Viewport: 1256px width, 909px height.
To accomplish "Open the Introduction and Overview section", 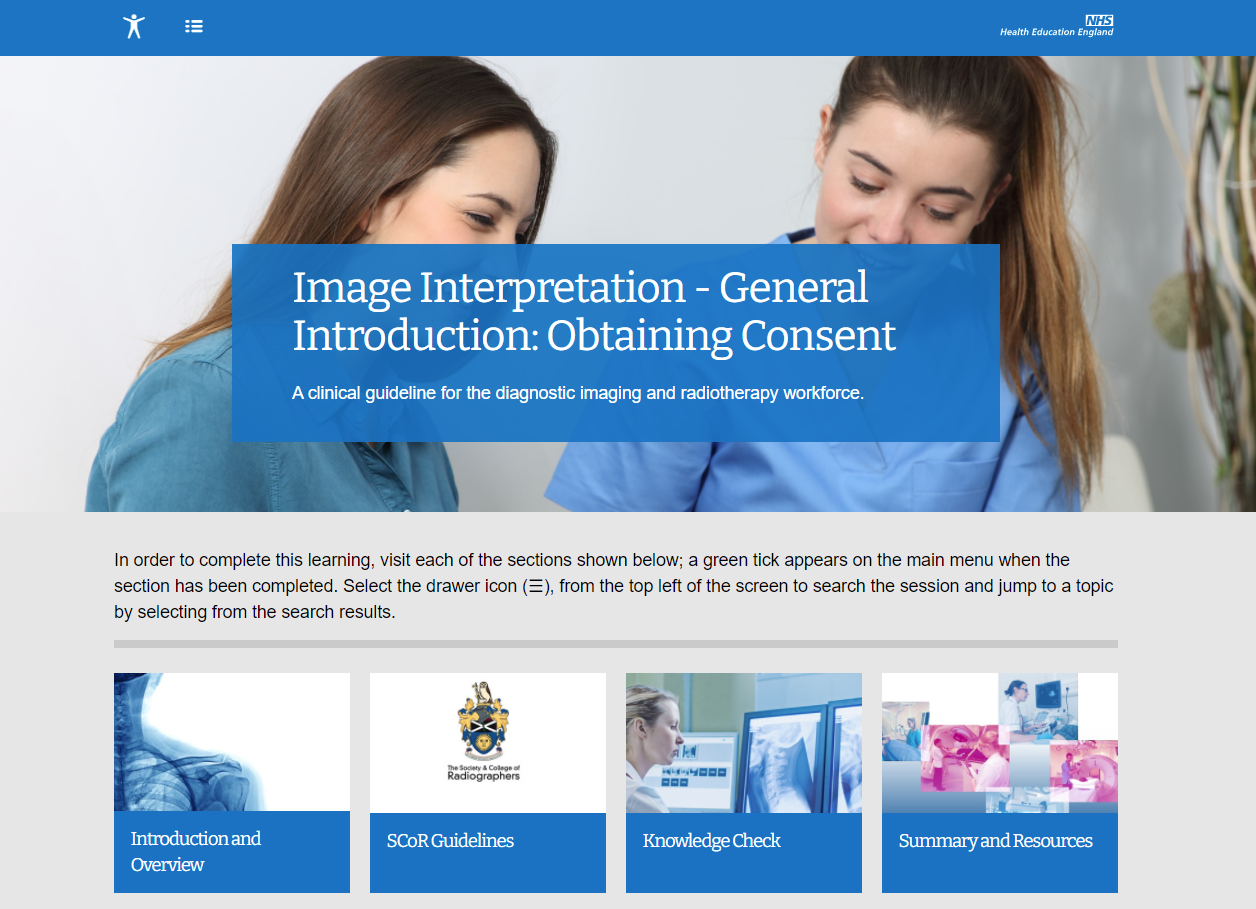I will (196, 851).
